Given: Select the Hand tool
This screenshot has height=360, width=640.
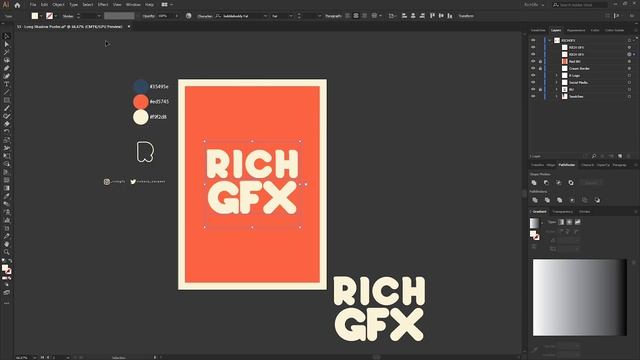Looking at the screenshot, I should (7, 244).
